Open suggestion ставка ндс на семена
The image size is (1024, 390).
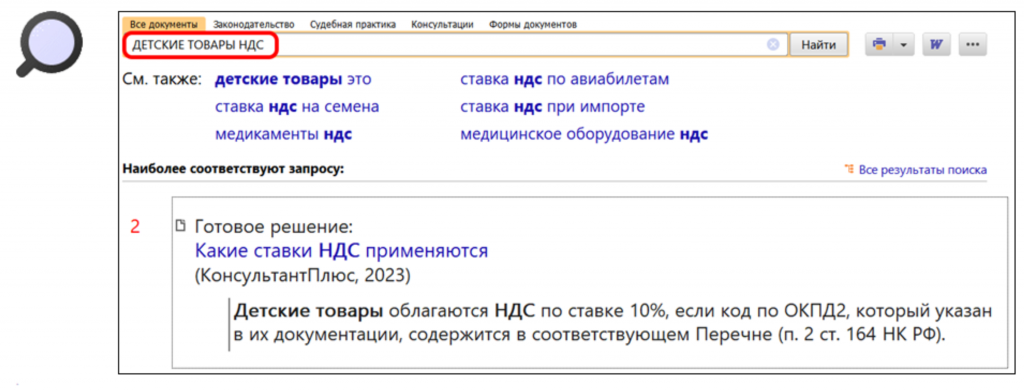pos(297,107)
